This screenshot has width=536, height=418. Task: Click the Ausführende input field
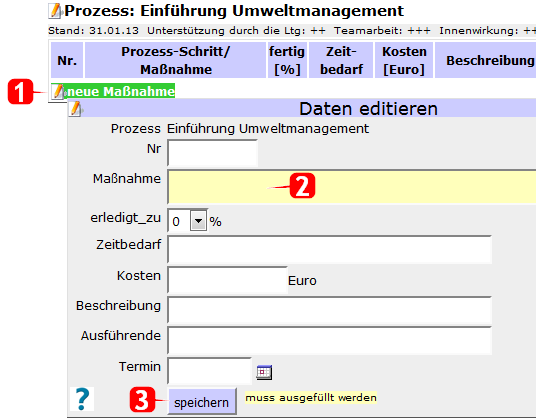pyautogui.click(x=330, y=340)
